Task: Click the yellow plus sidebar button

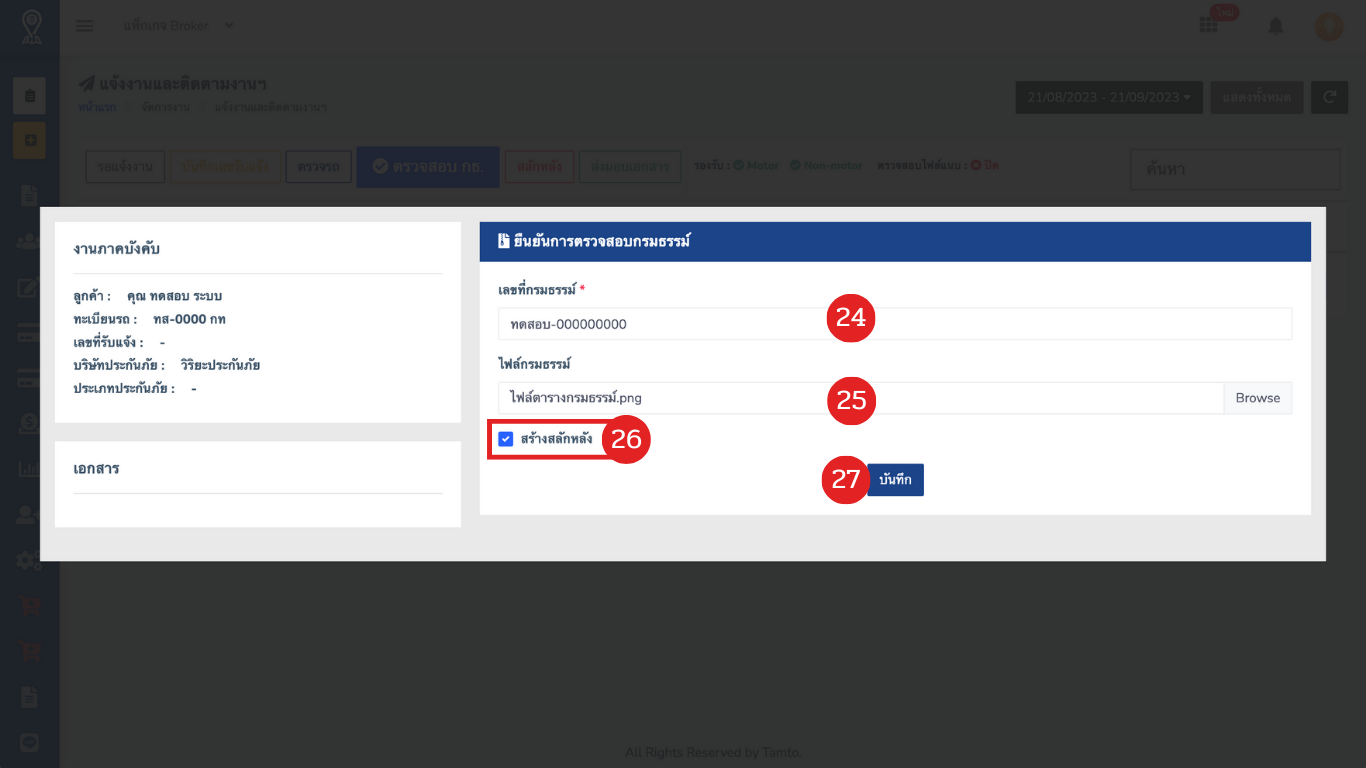Action: [30, 141]
